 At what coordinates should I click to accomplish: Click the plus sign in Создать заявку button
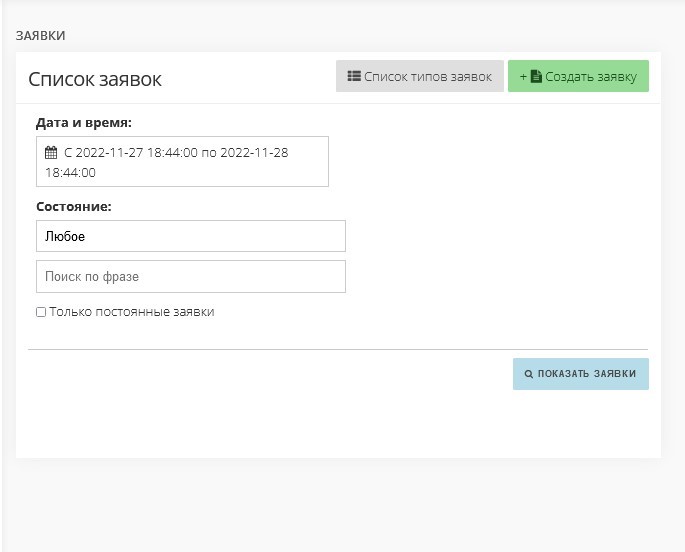523,77
